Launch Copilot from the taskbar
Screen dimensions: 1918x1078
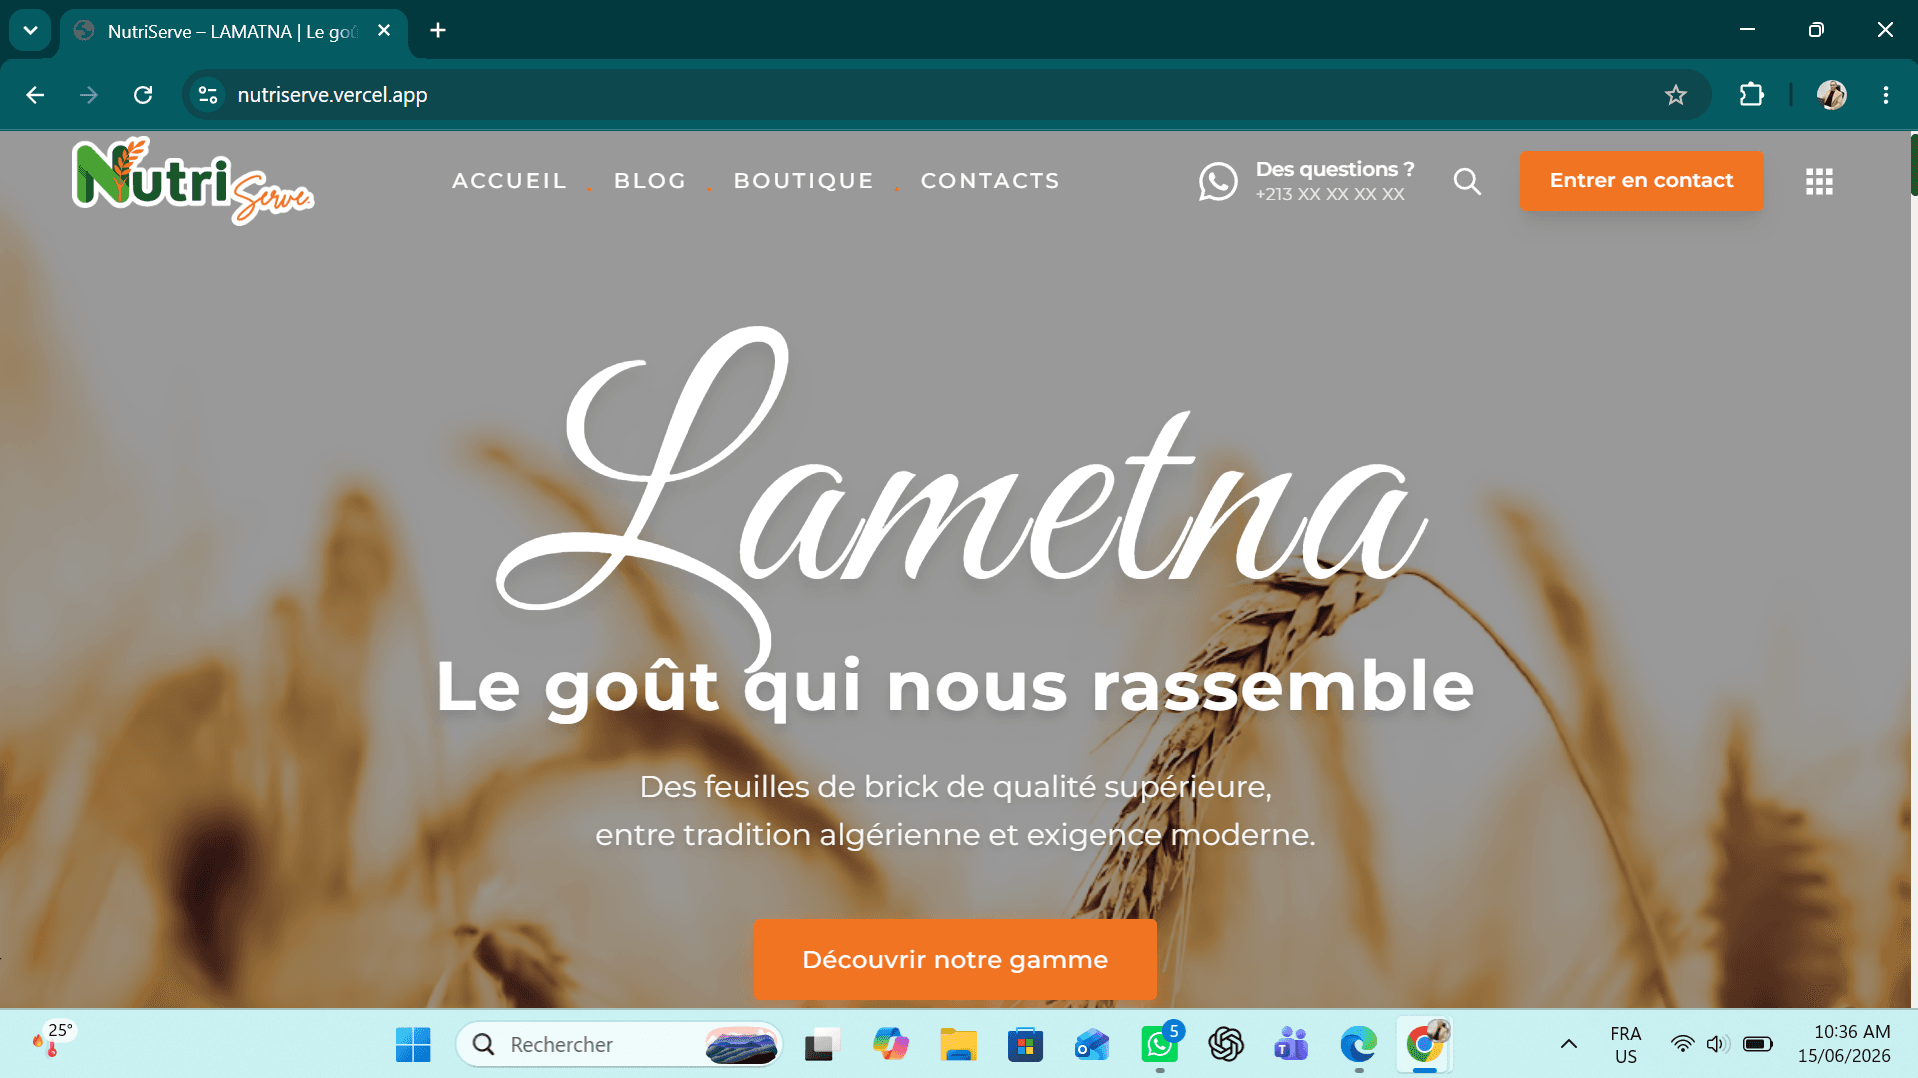point(890,1045)
